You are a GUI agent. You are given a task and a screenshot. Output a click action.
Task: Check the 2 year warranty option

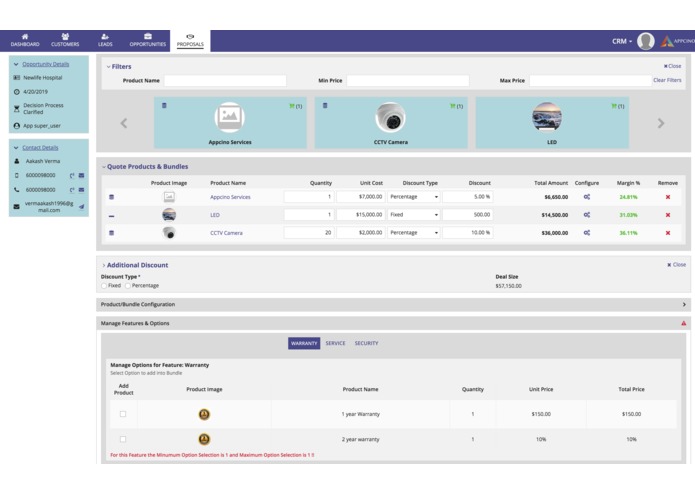123,439
